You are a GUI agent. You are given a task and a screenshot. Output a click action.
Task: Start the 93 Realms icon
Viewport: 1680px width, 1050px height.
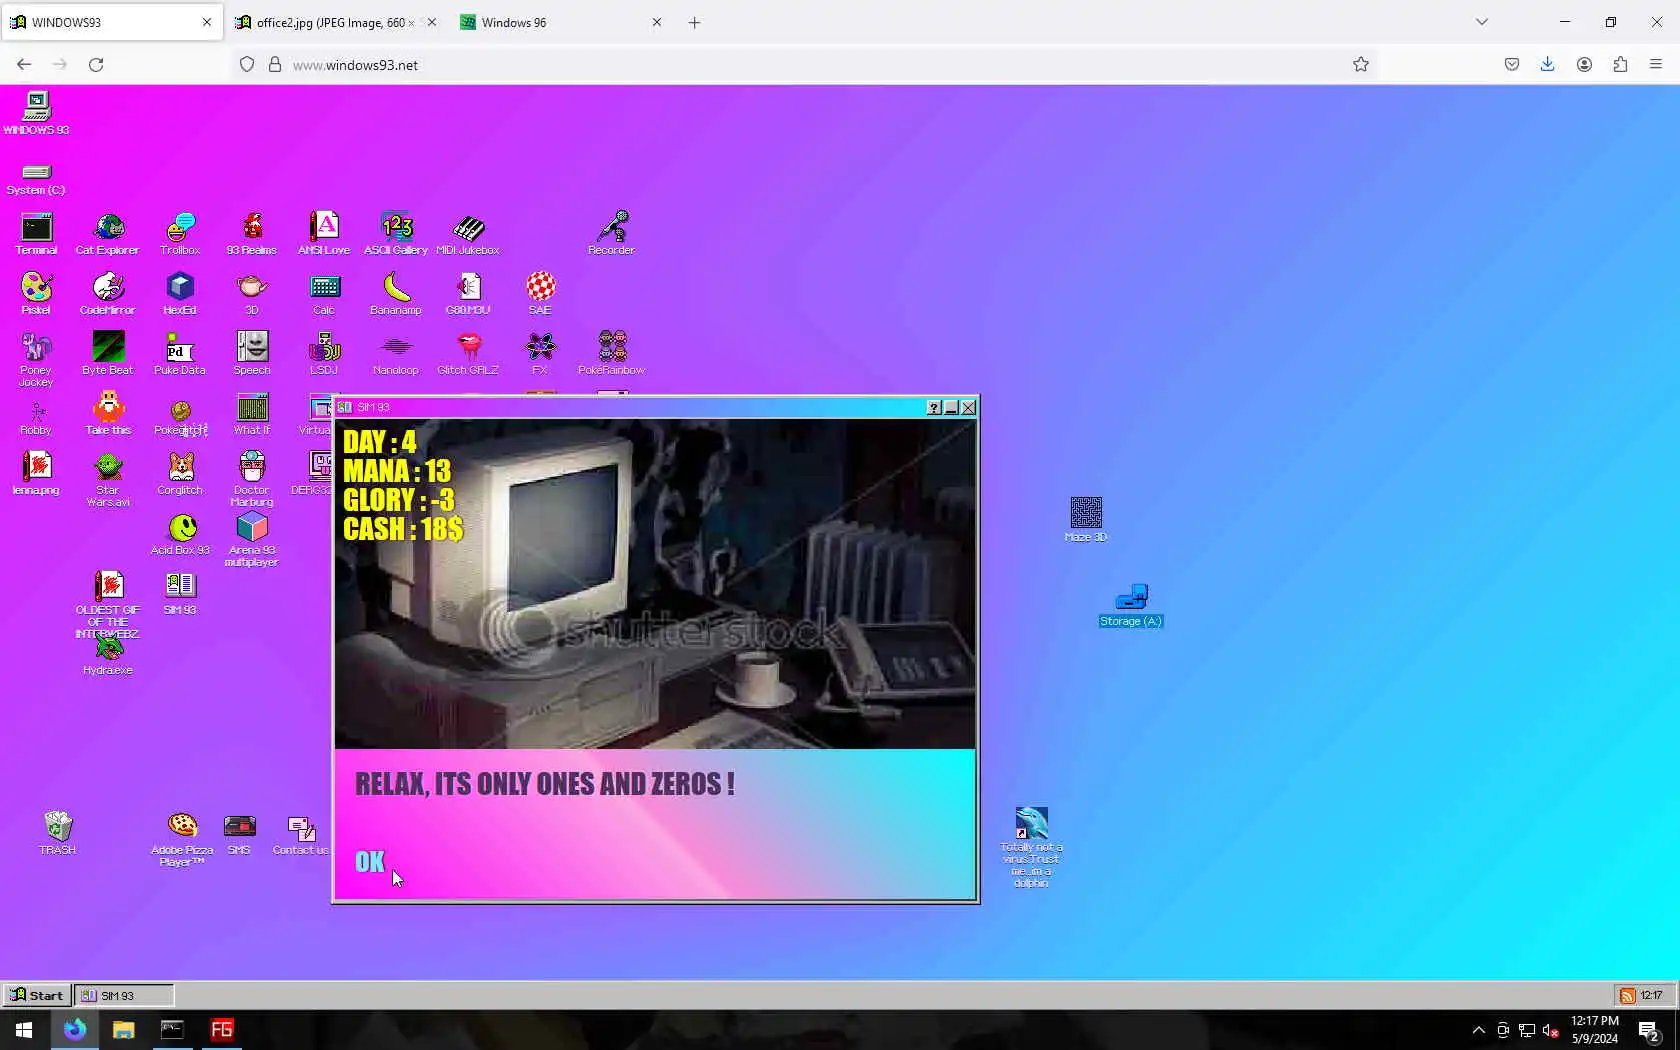click(252, 234)
